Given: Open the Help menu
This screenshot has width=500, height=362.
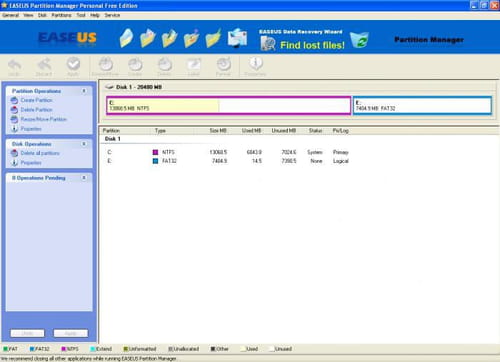Looking at the screenshot, I should 95,15.
